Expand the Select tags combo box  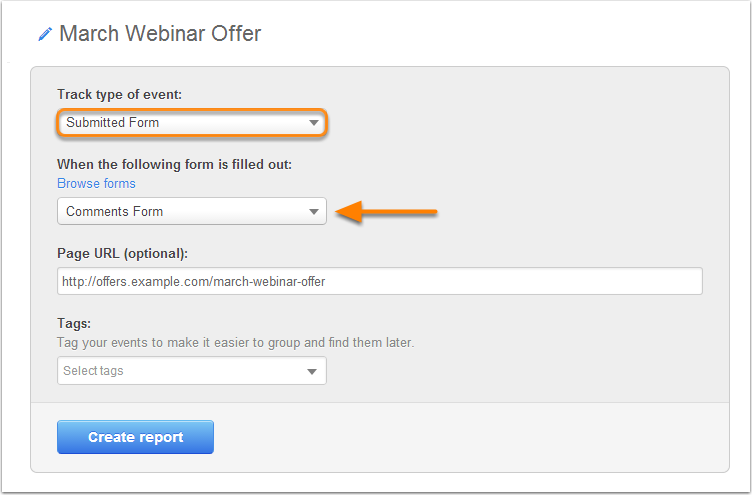click(192, 370)
